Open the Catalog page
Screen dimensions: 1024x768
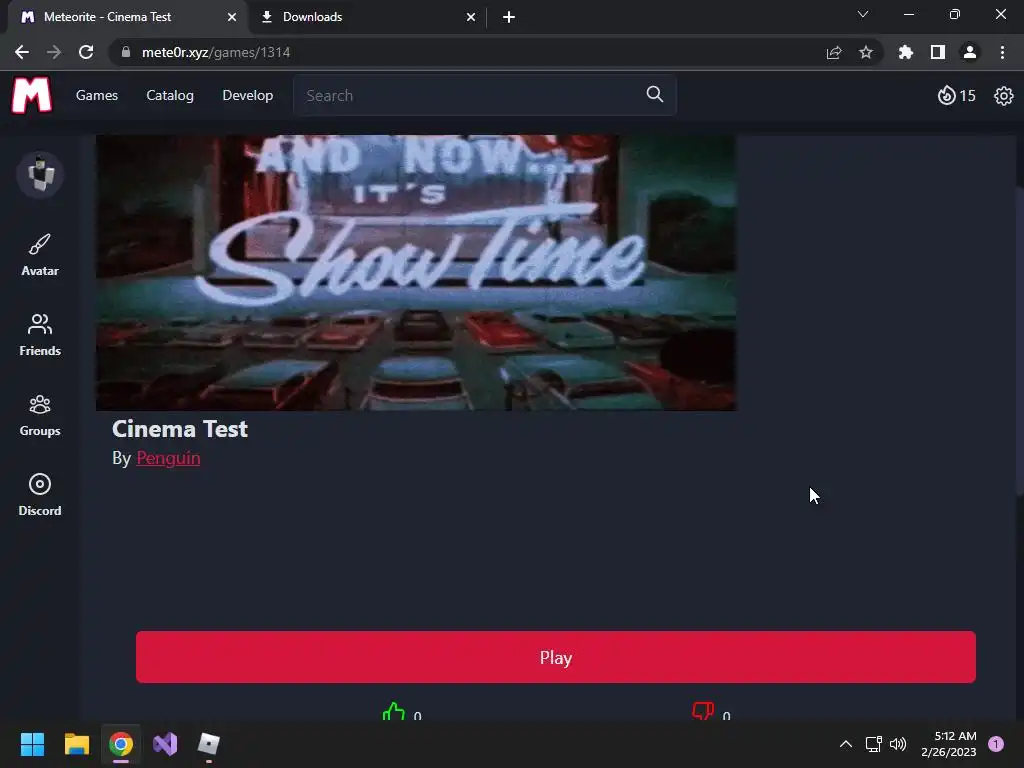click(x=170, y=95)
